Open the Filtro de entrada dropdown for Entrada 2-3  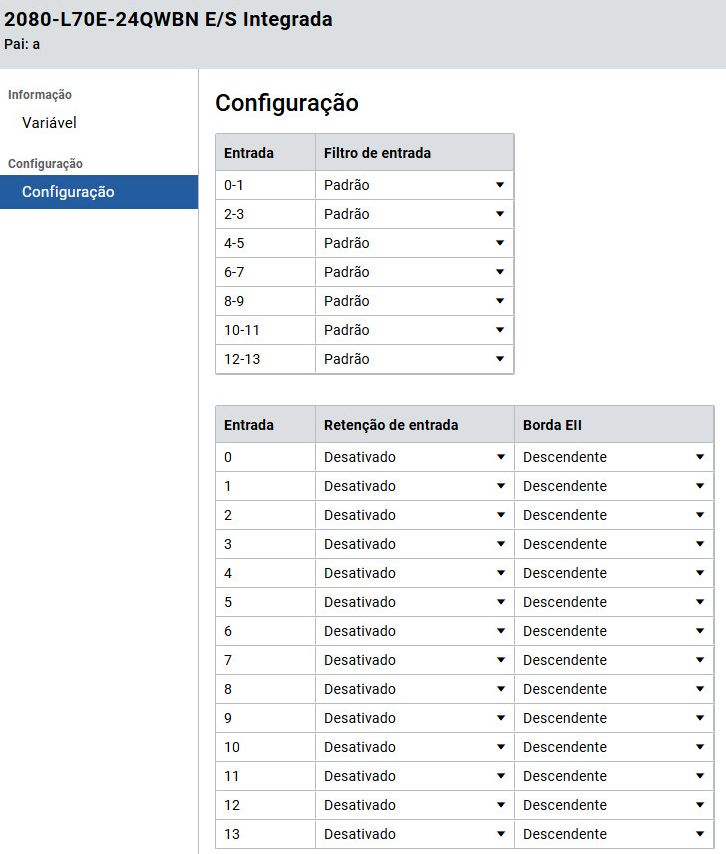coord(414,214)
